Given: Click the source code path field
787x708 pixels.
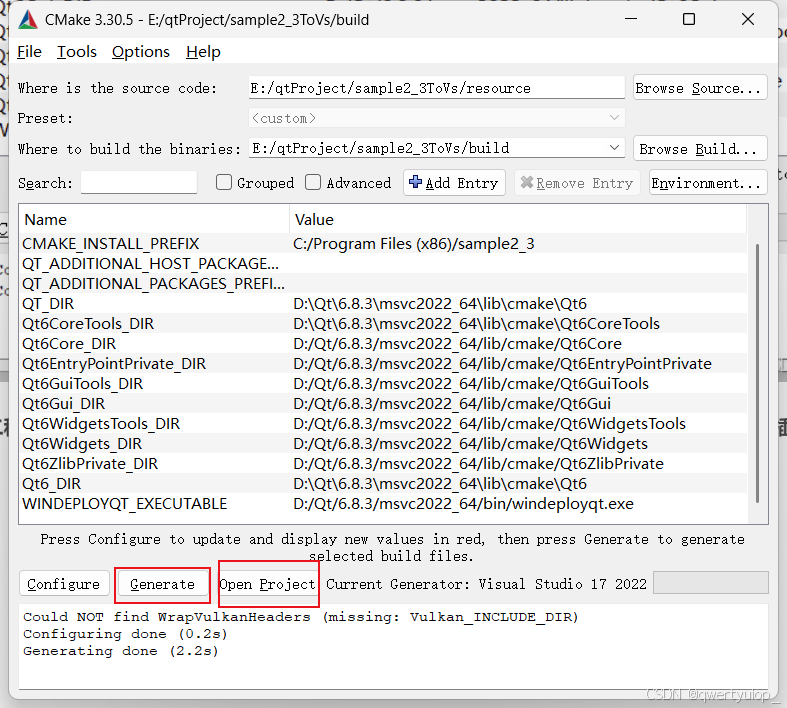Looking at the screenshot, I should click(437, 88).
